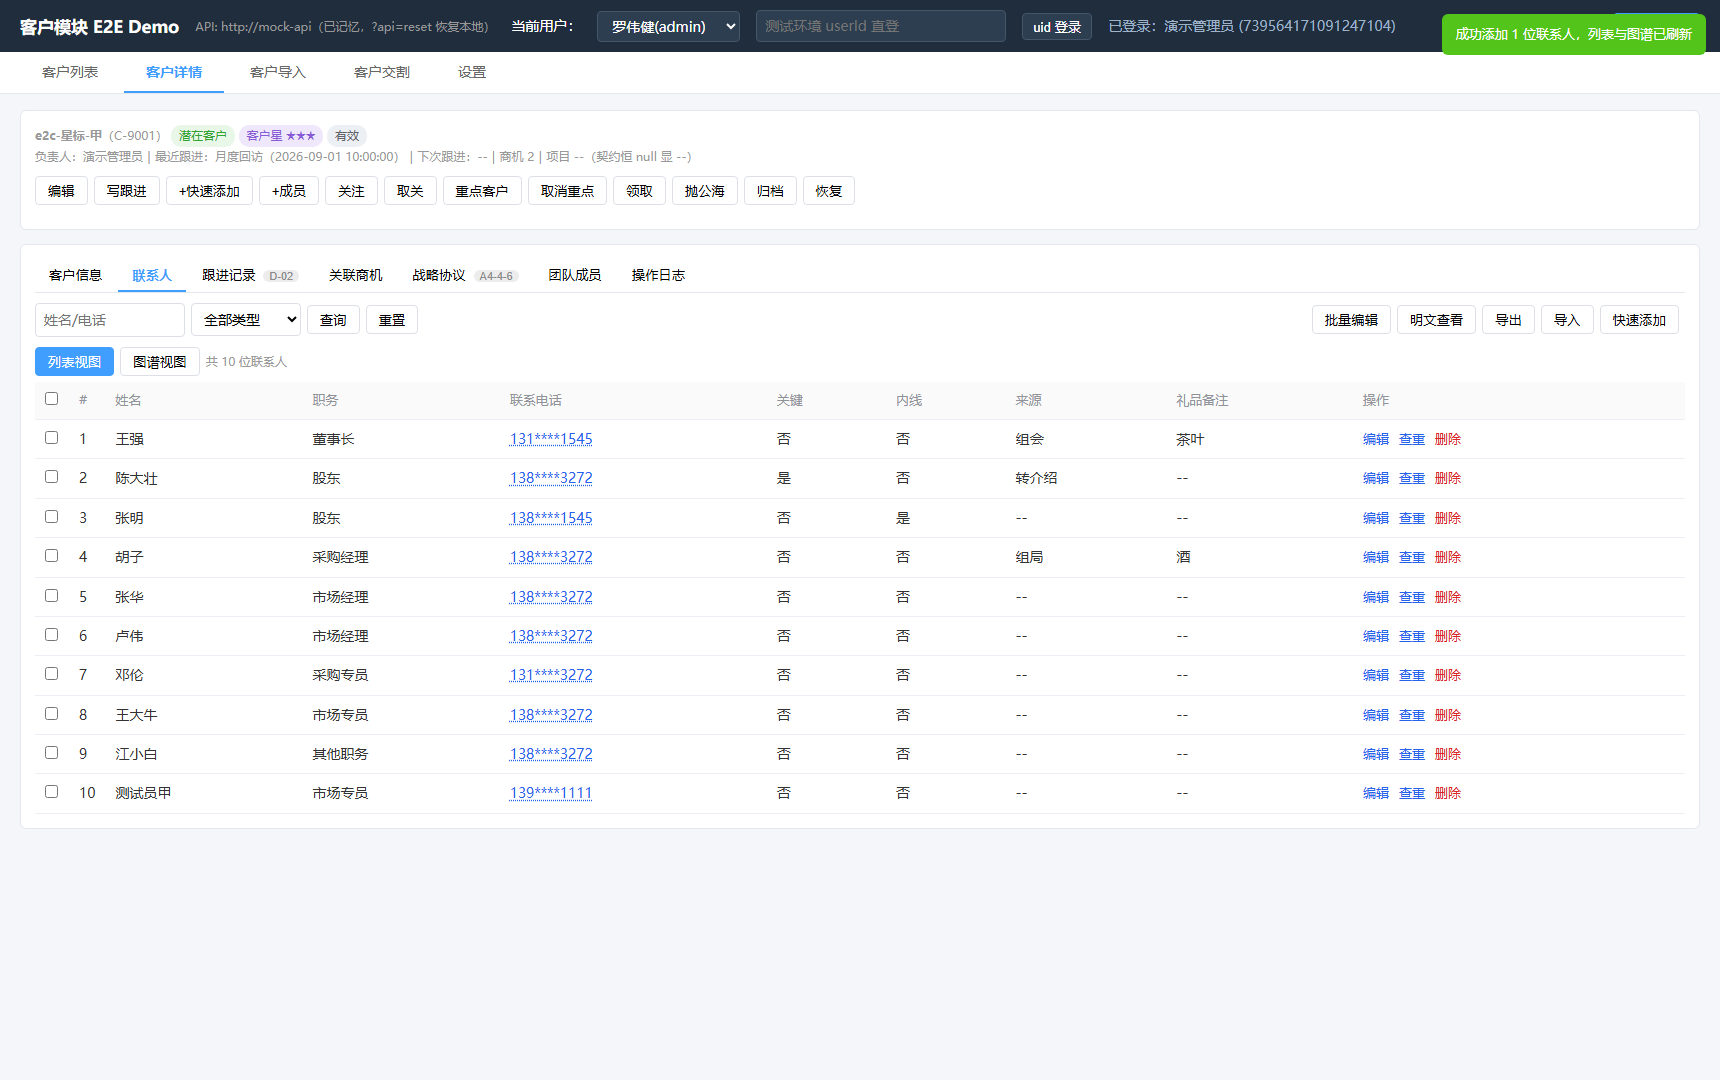Select the checkbox beside 测试员甲
This screenshot has height=1080, width=1720.
pos(51,792)
